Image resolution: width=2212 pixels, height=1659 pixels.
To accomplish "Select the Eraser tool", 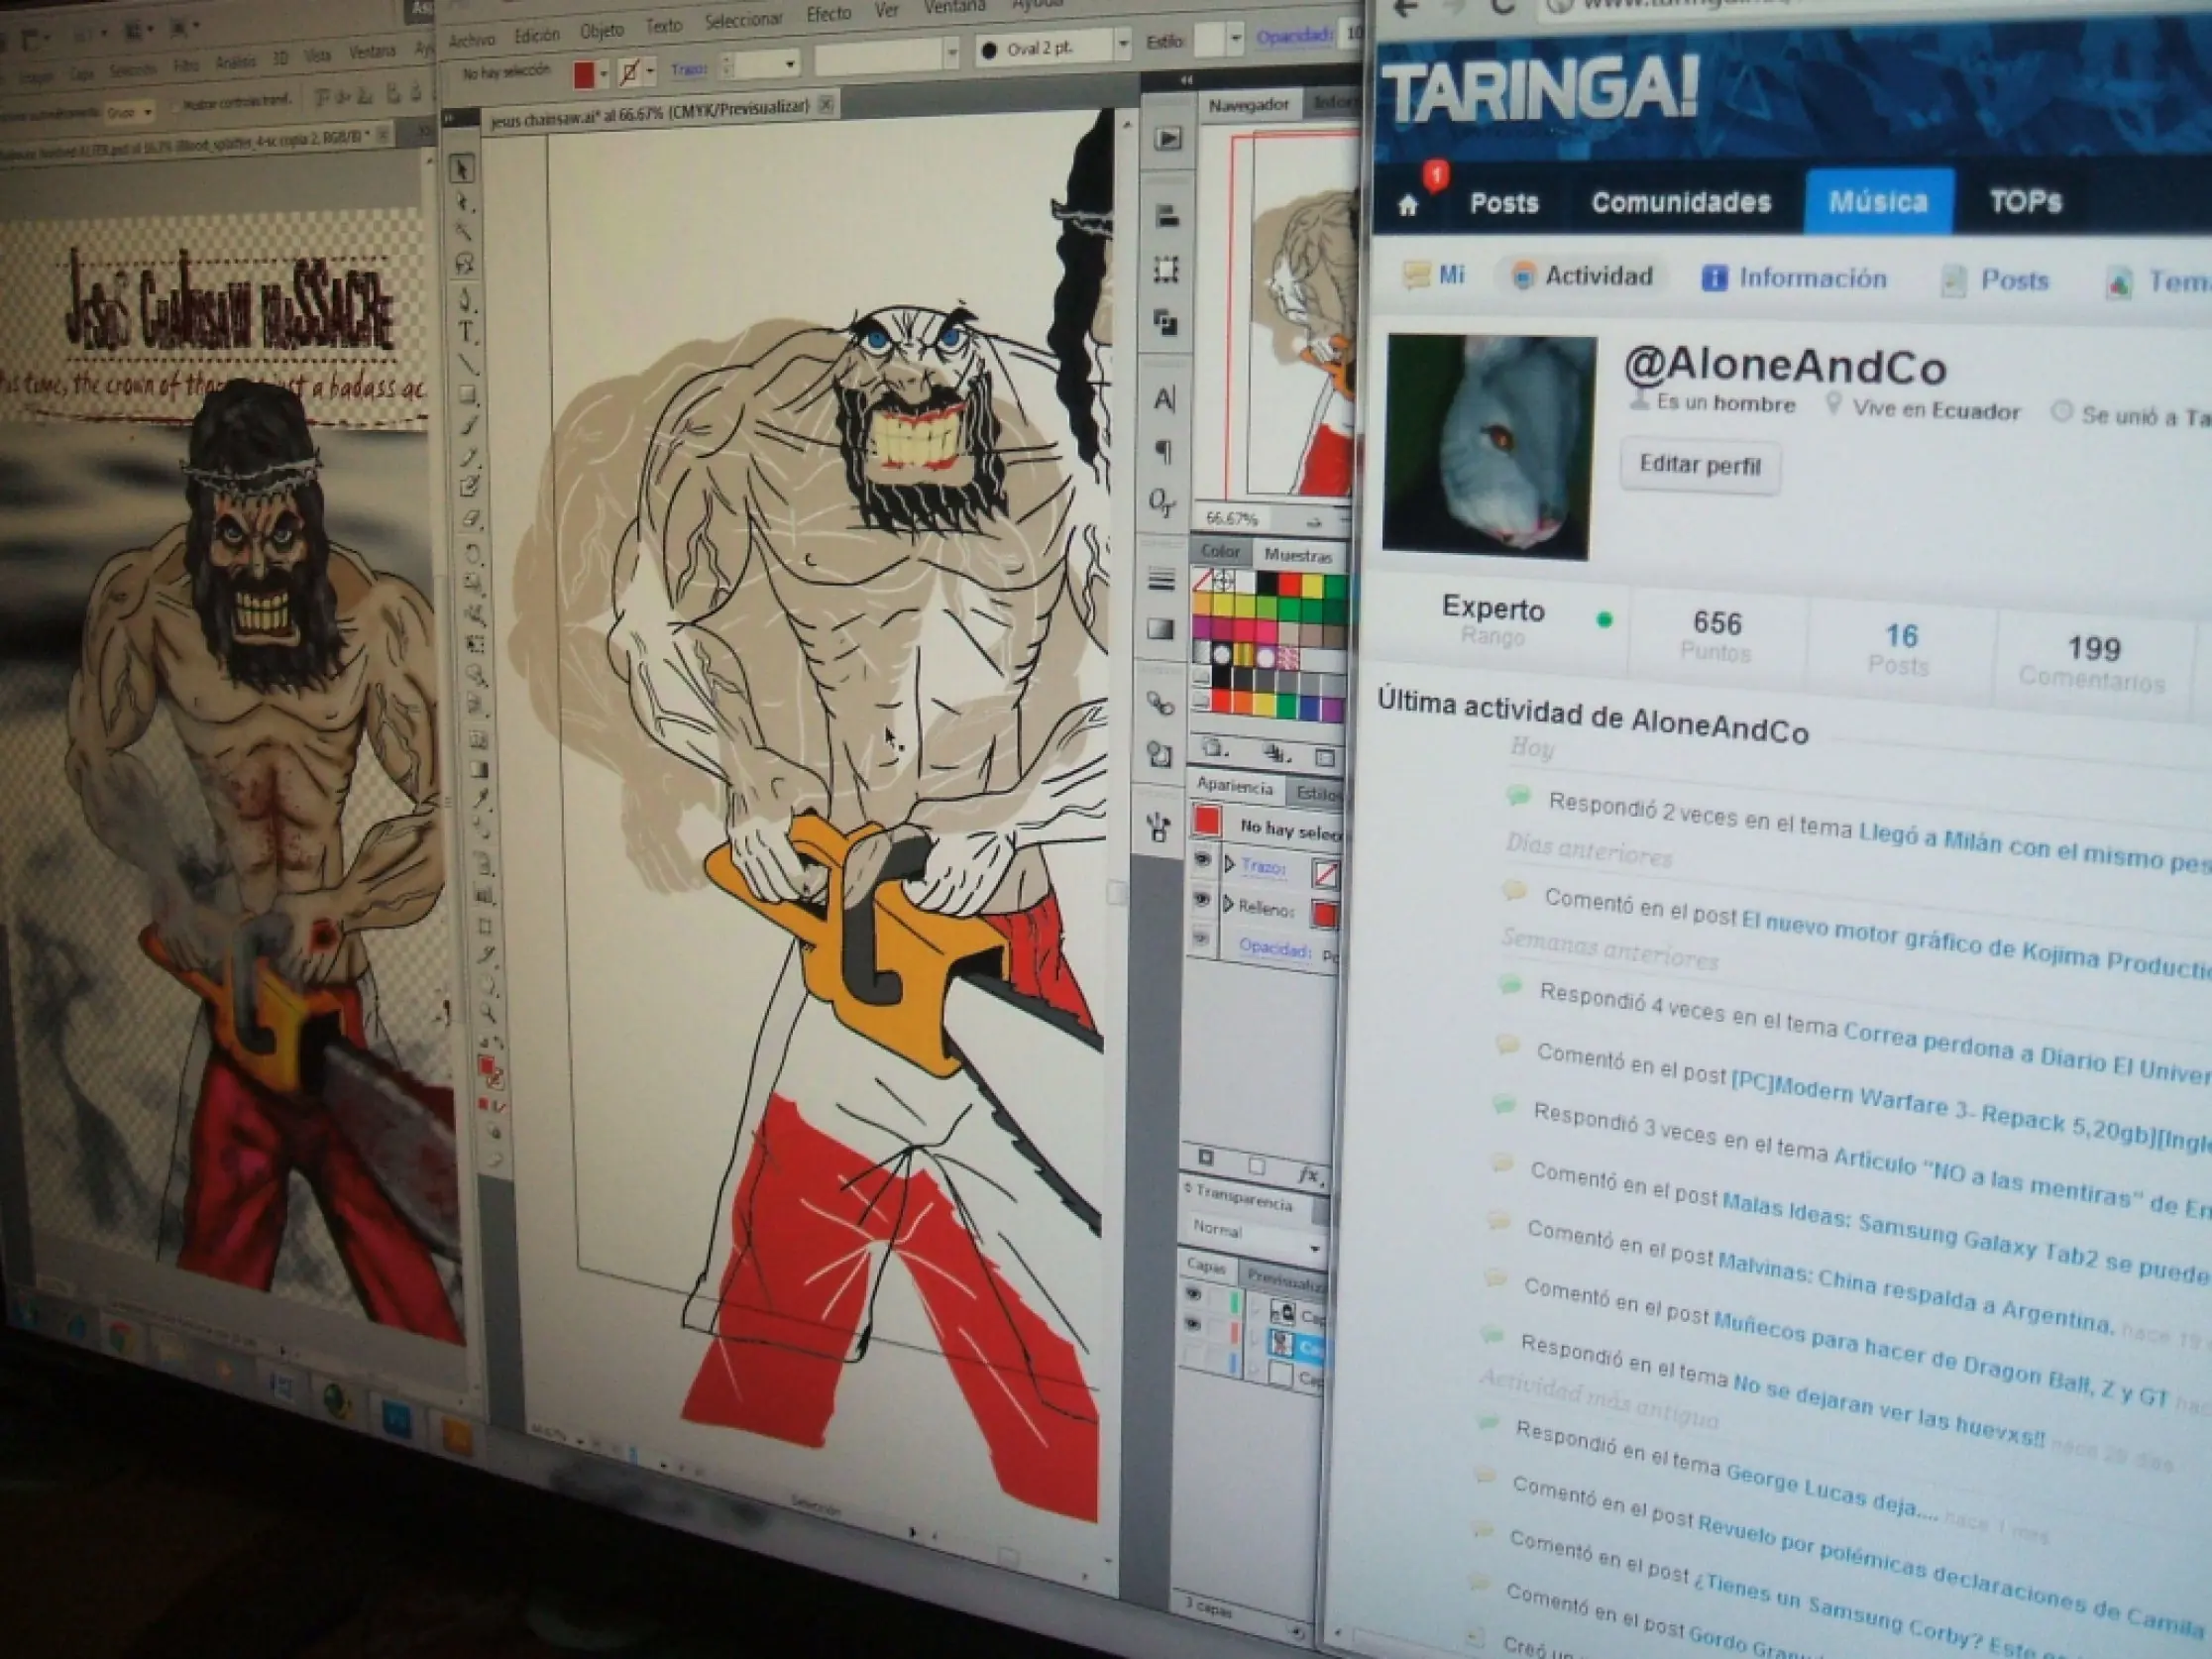I will pyautogui.click(x=472, y=519).
